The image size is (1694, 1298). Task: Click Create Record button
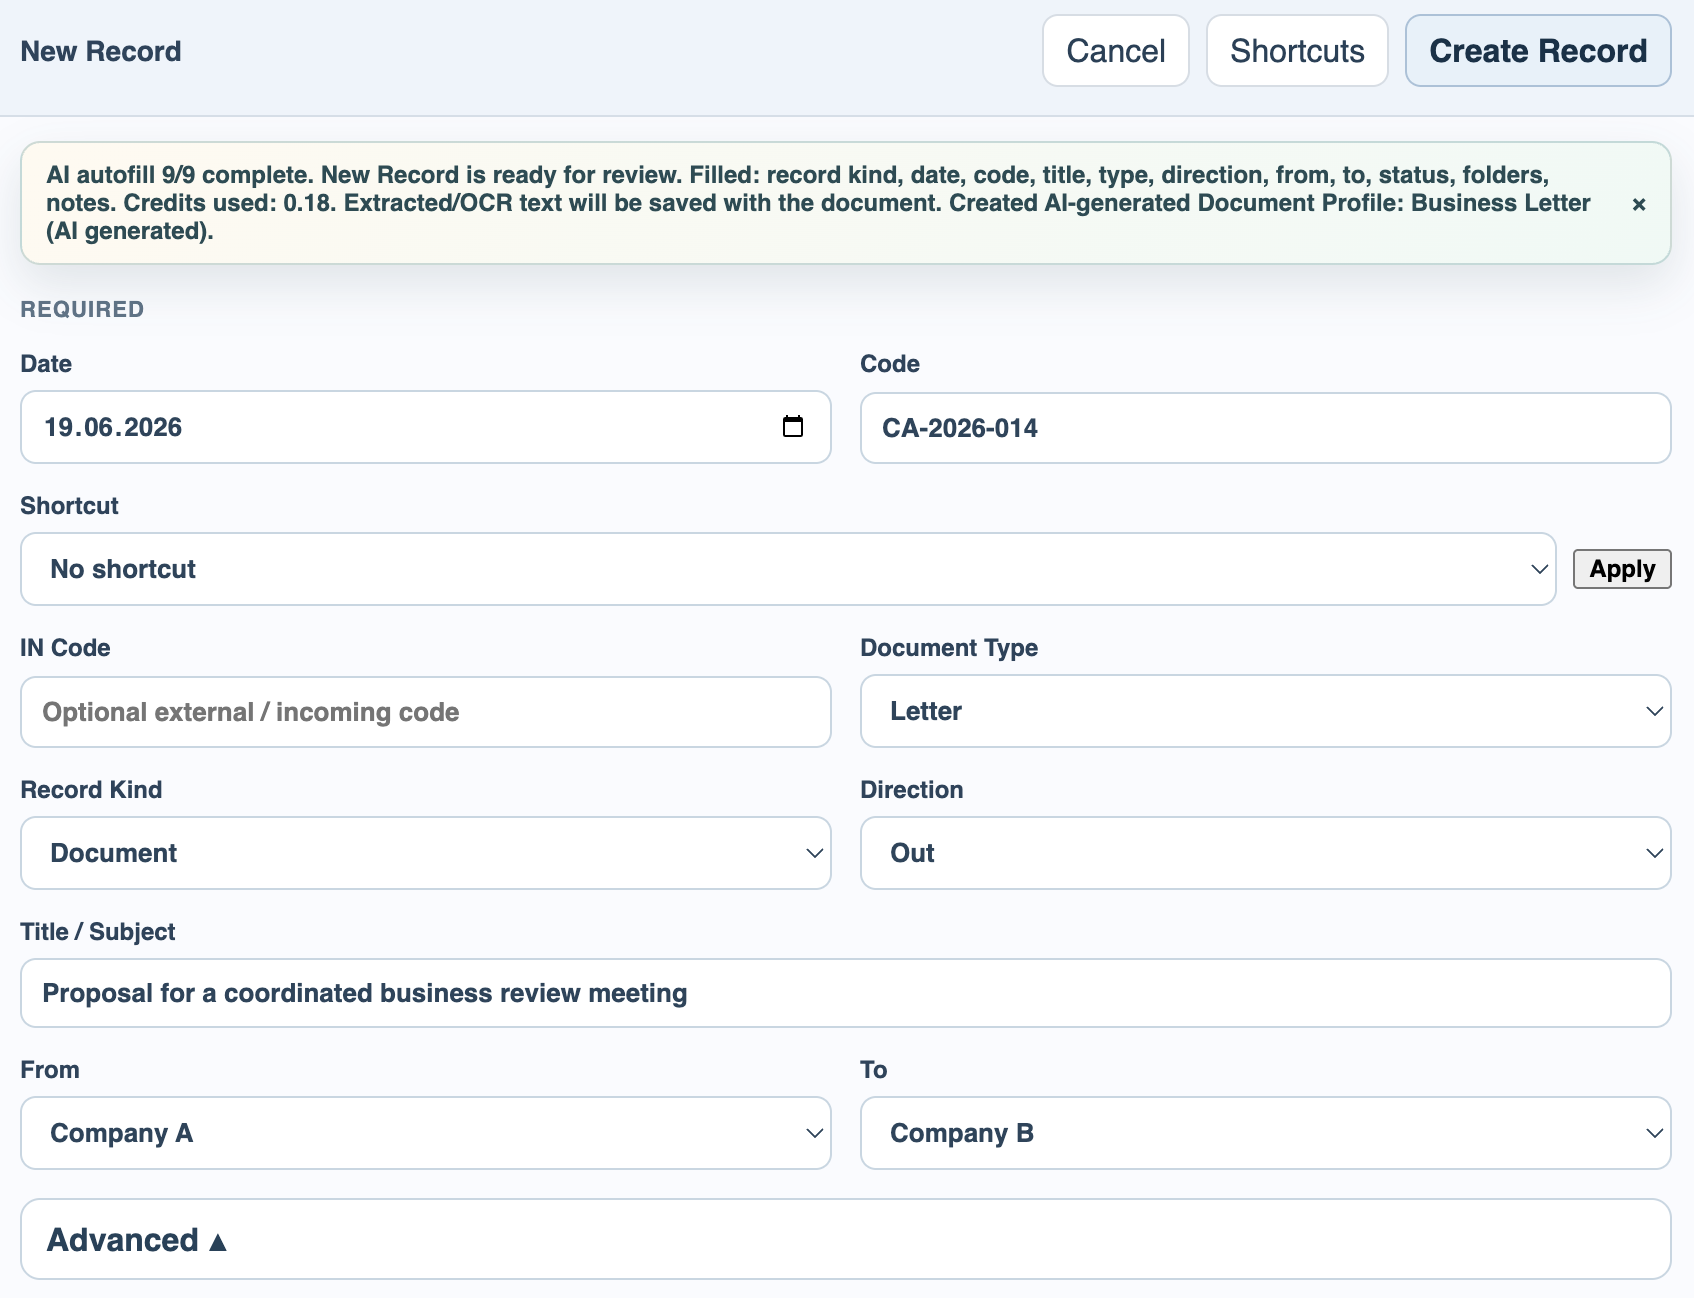coord(1537,51)
